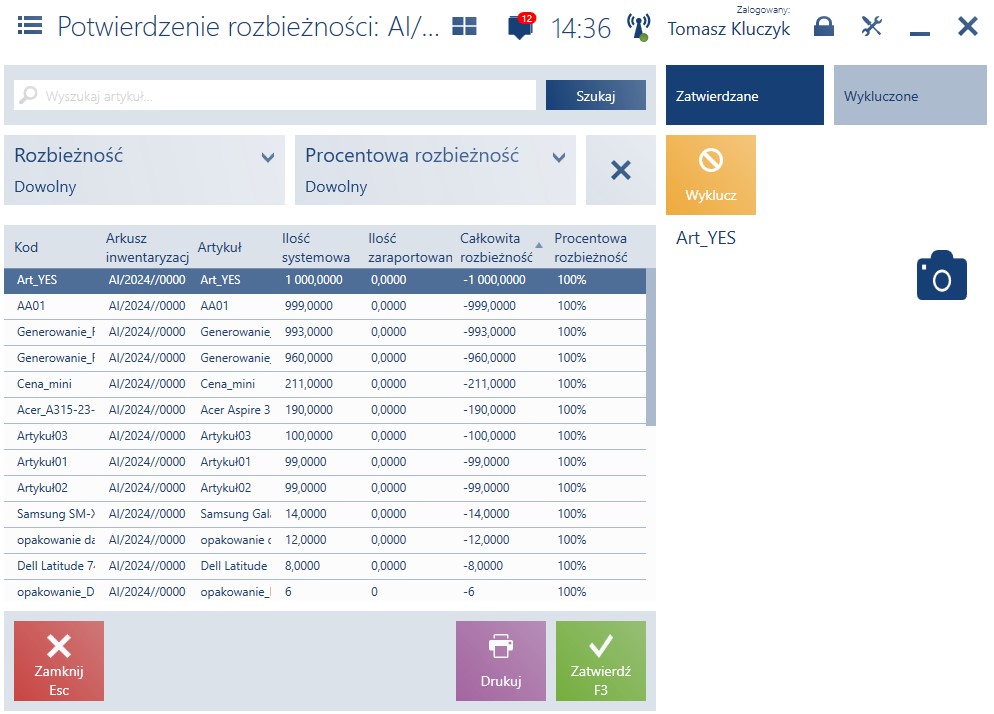Select the Art_YES row
Image resolution: width=994 pixels, height=714 pixels.
pos(325,280)
